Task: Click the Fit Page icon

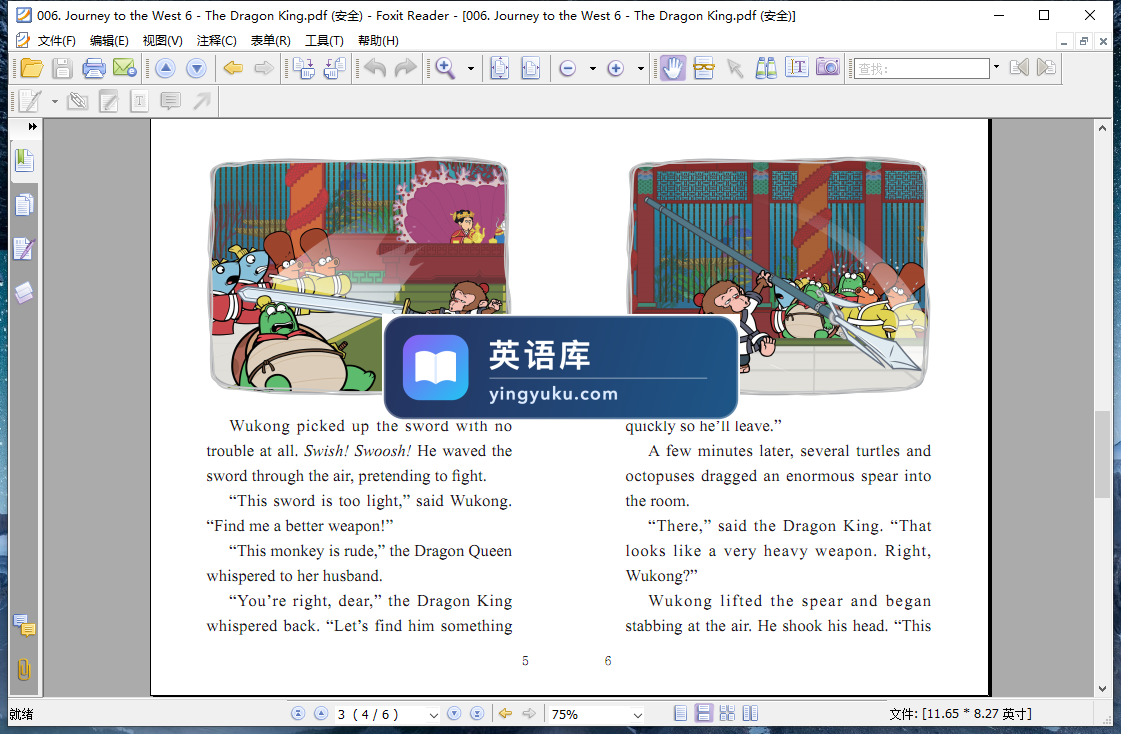Action: [x=500, y=68]
